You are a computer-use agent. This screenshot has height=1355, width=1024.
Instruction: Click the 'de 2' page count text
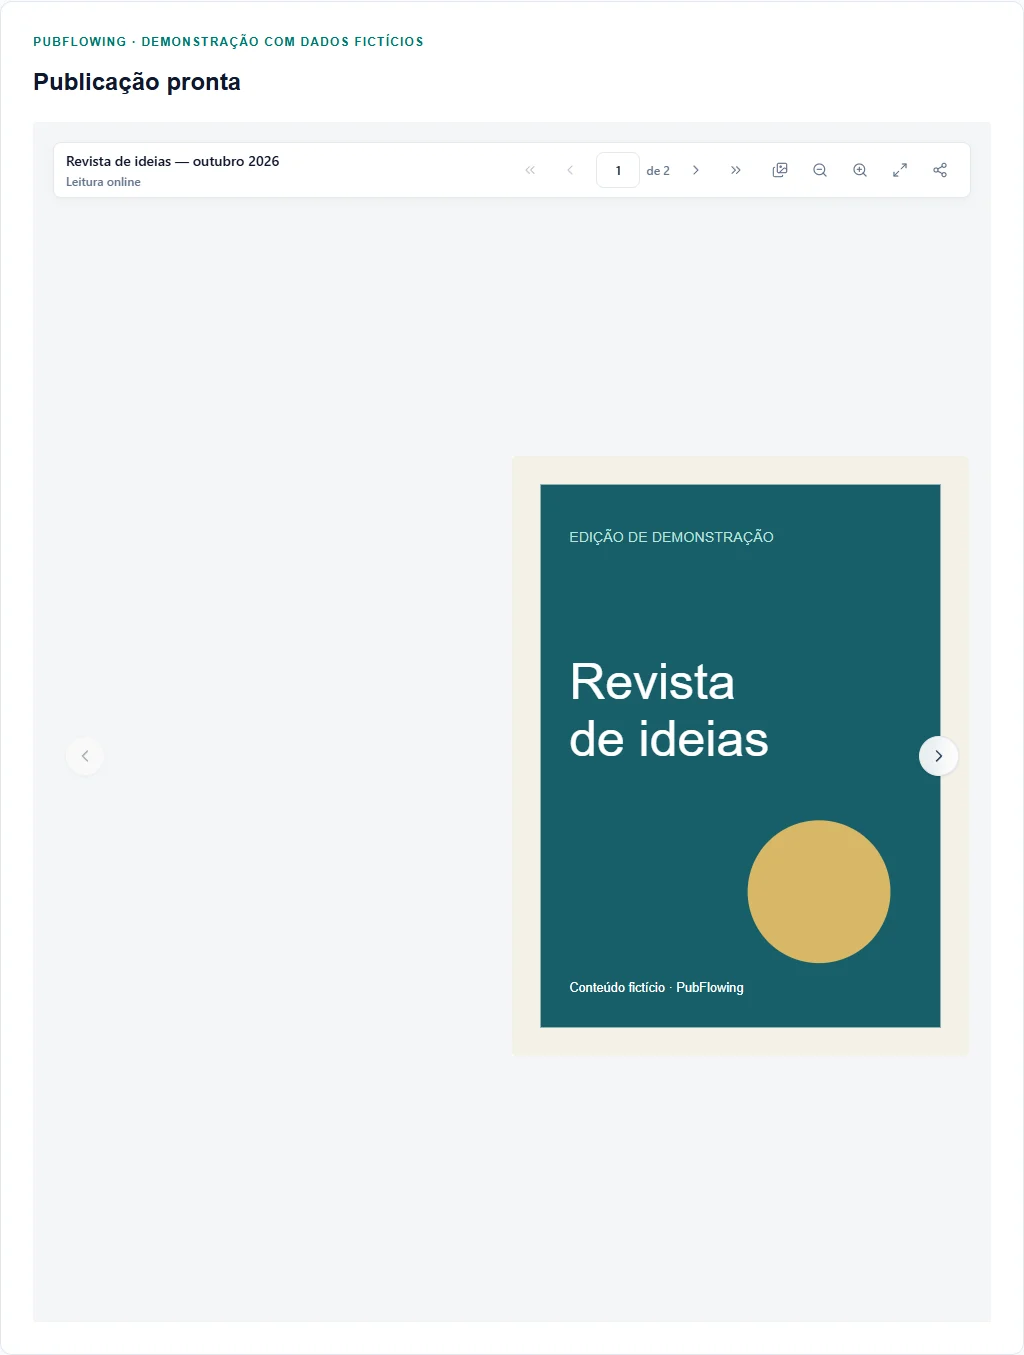pyautogui.click(x=658, y=171)
